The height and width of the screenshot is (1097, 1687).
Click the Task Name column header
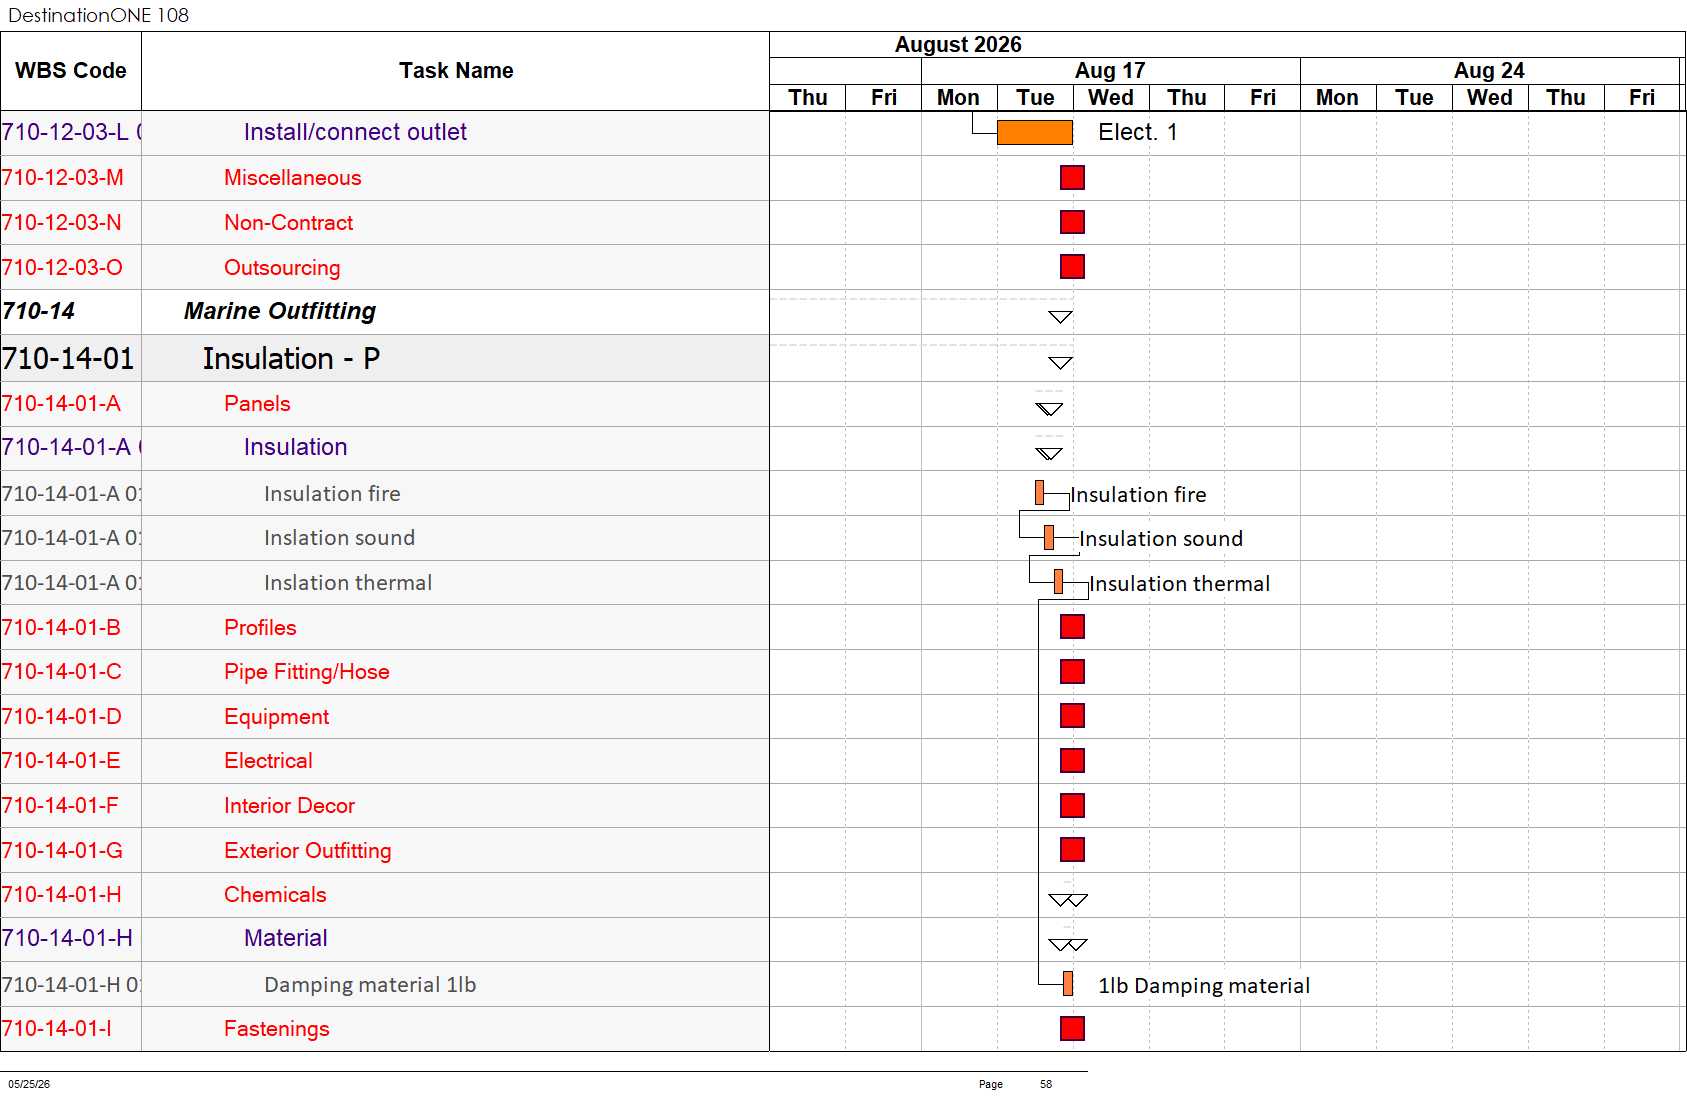tap(456, 71)
